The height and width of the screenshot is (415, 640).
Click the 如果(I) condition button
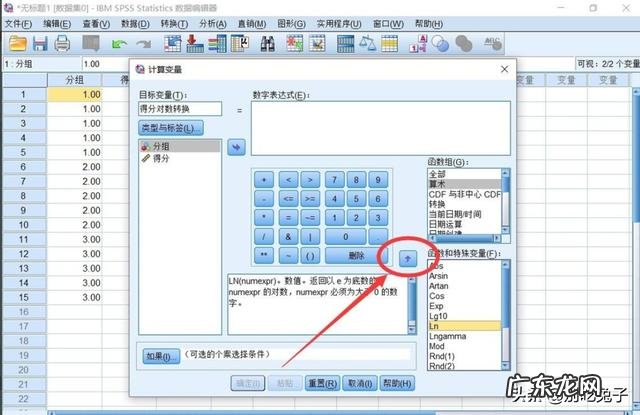[161, 356]
